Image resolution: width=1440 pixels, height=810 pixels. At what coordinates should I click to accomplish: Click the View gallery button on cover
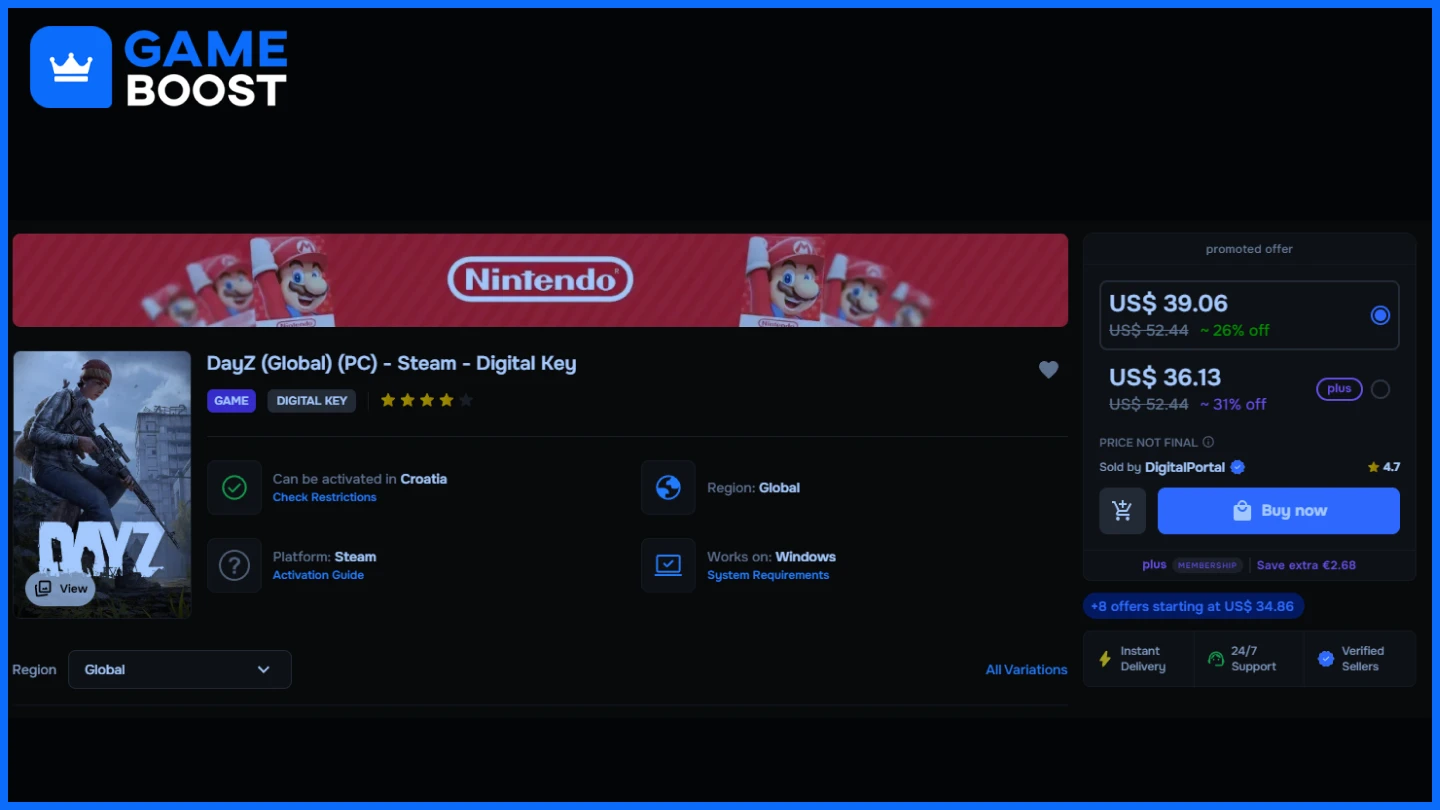point(61,589)
